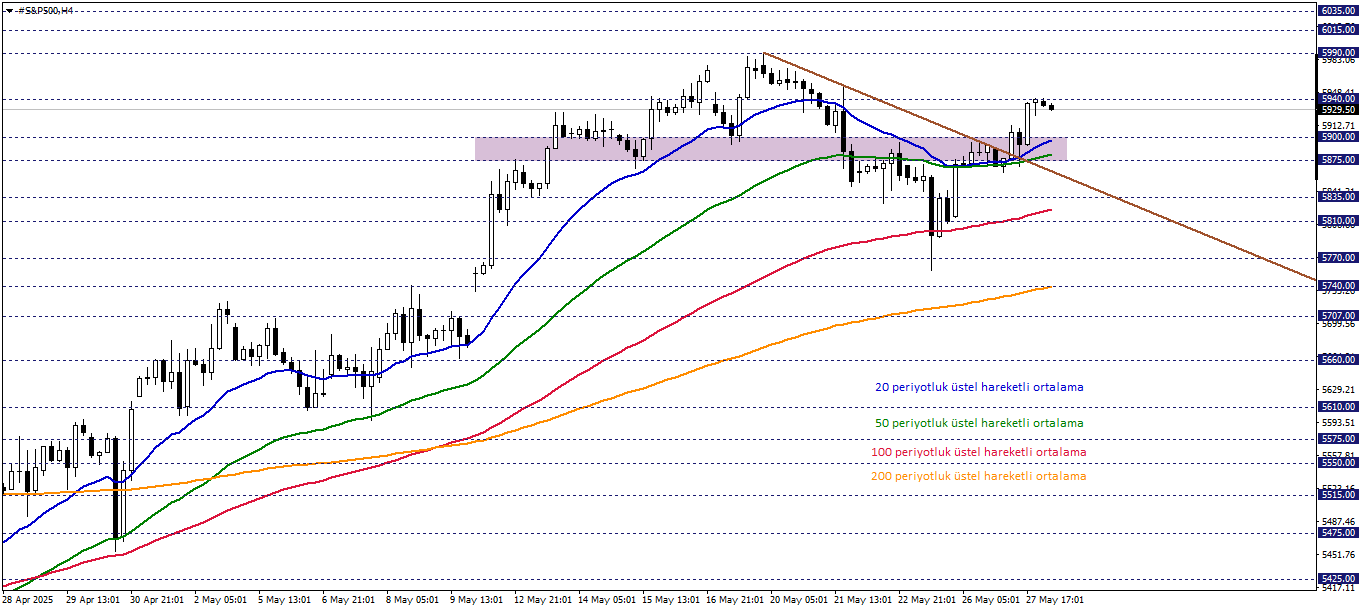Select the 20 periyotluk üstel hareketli ortalama label
The image size is (1362, 611).
[x=979, y=387]
